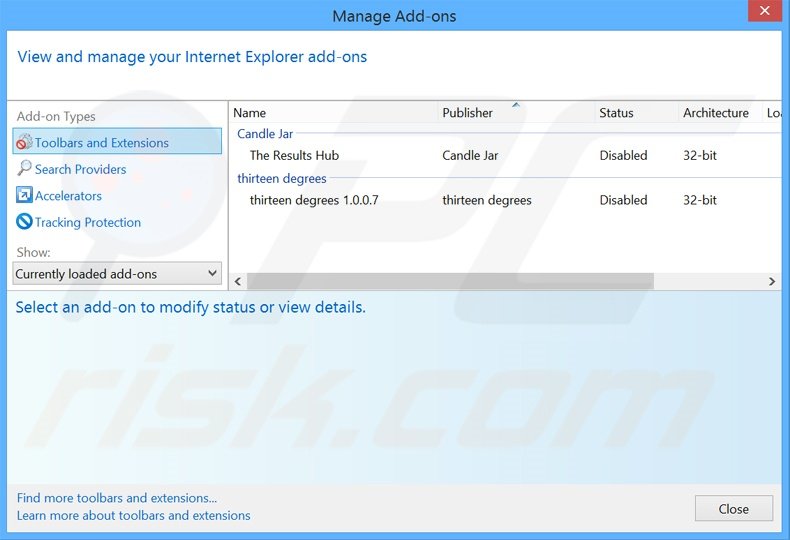Image resolution: width=790 pixels, height=540 pixels.
Task: Open Find more toolbars and extensions link
Action: click(x=117, y=498)
